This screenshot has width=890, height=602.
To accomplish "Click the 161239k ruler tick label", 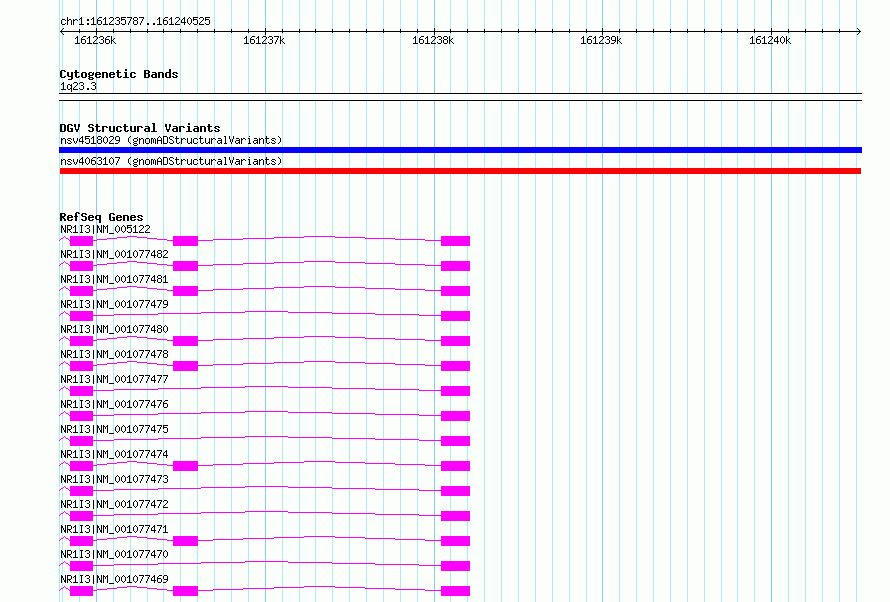I will pyautogui.click(x=601, y=40).
